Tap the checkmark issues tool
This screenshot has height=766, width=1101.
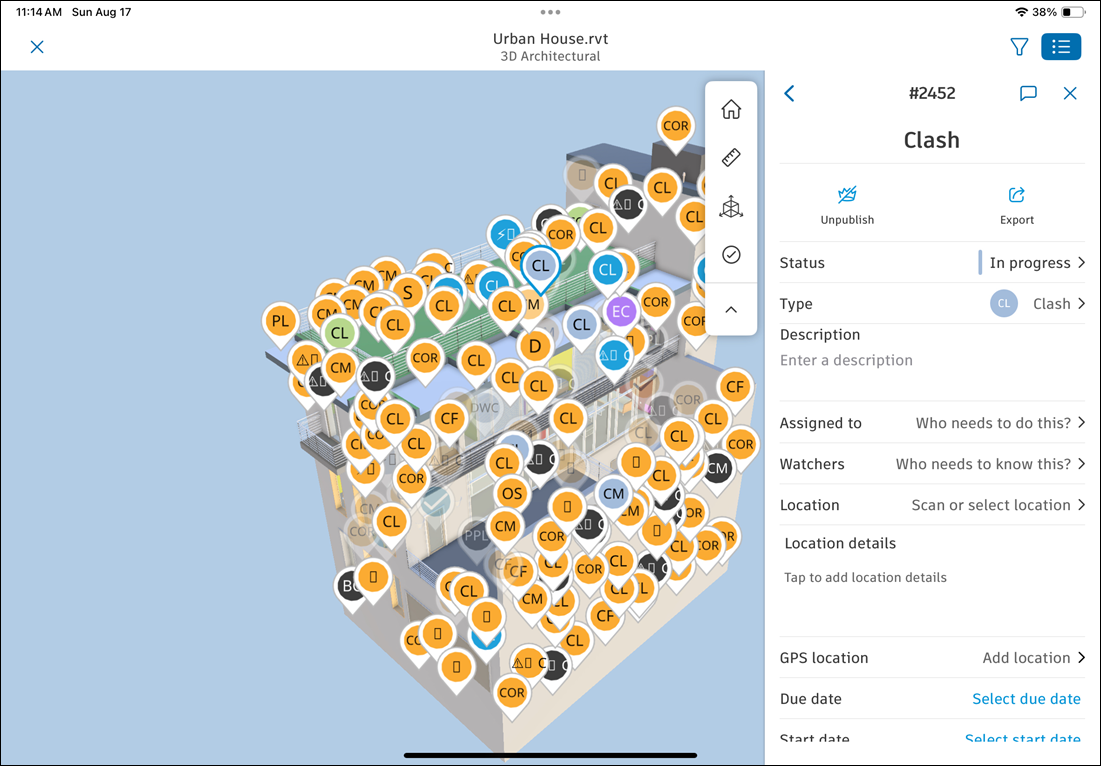point(731,254)
